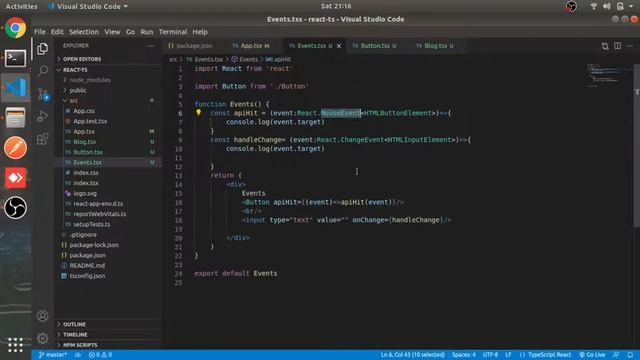The image size is (640, 360).
Task: Open Visual Studio Code app menu dropdown
Action: click(x=87, y=6)
